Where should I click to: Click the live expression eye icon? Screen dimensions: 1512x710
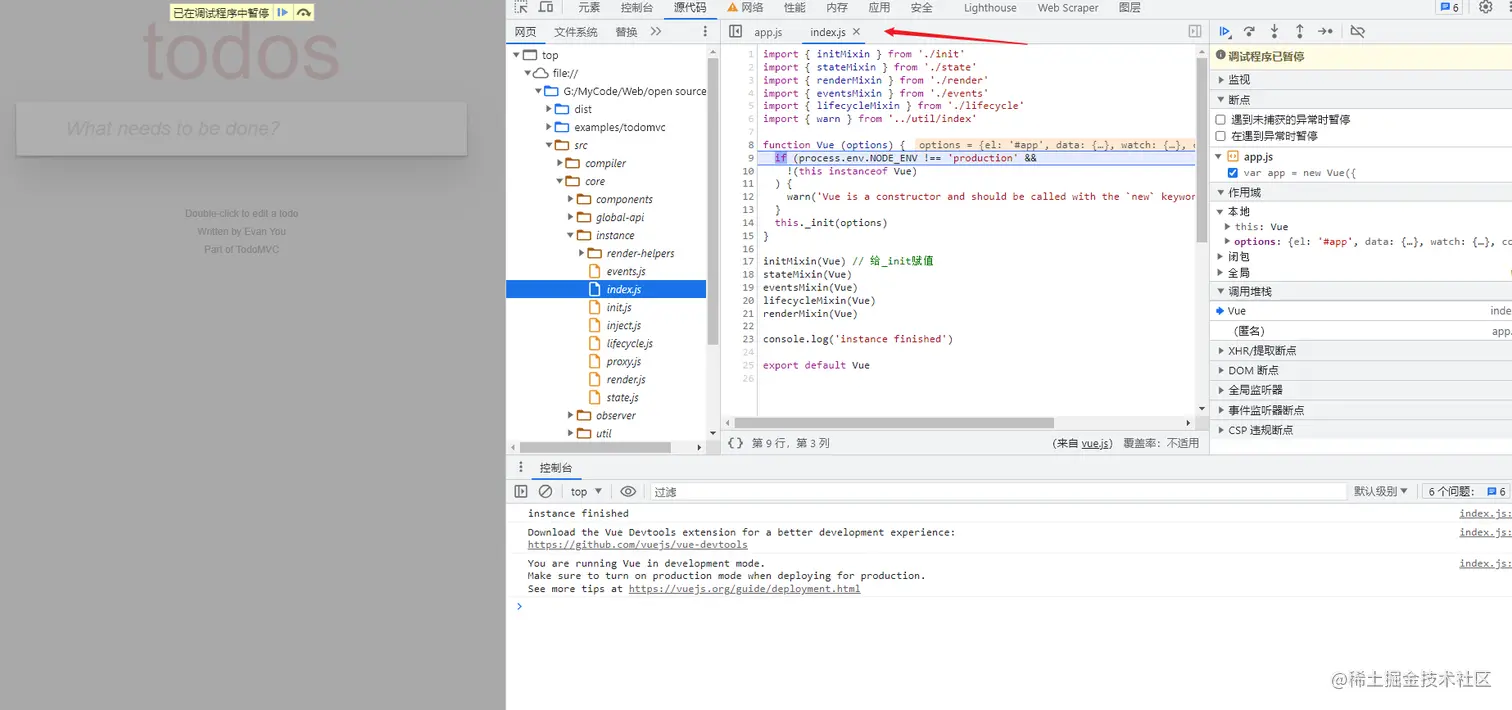click(x=628, y=491)
